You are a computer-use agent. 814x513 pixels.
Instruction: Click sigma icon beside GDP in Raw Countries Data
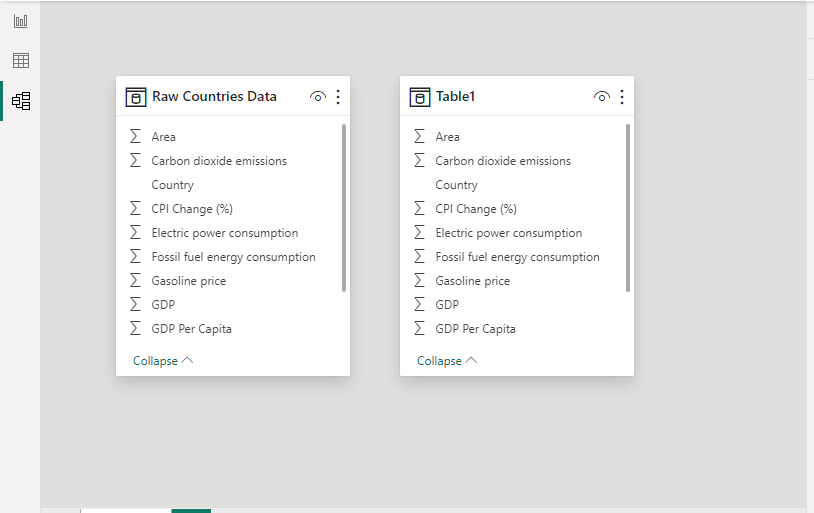135,304
